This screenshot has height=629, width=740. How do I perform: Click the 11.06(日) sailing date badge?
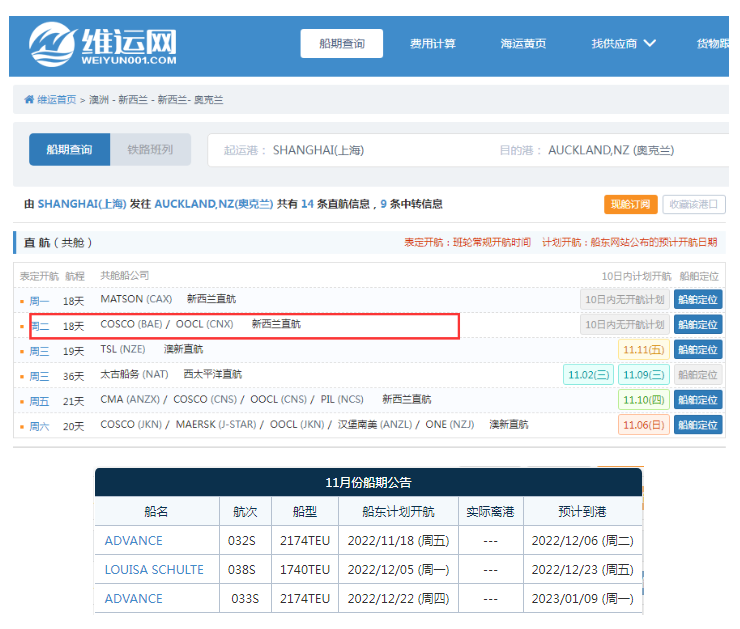[644, 425]
